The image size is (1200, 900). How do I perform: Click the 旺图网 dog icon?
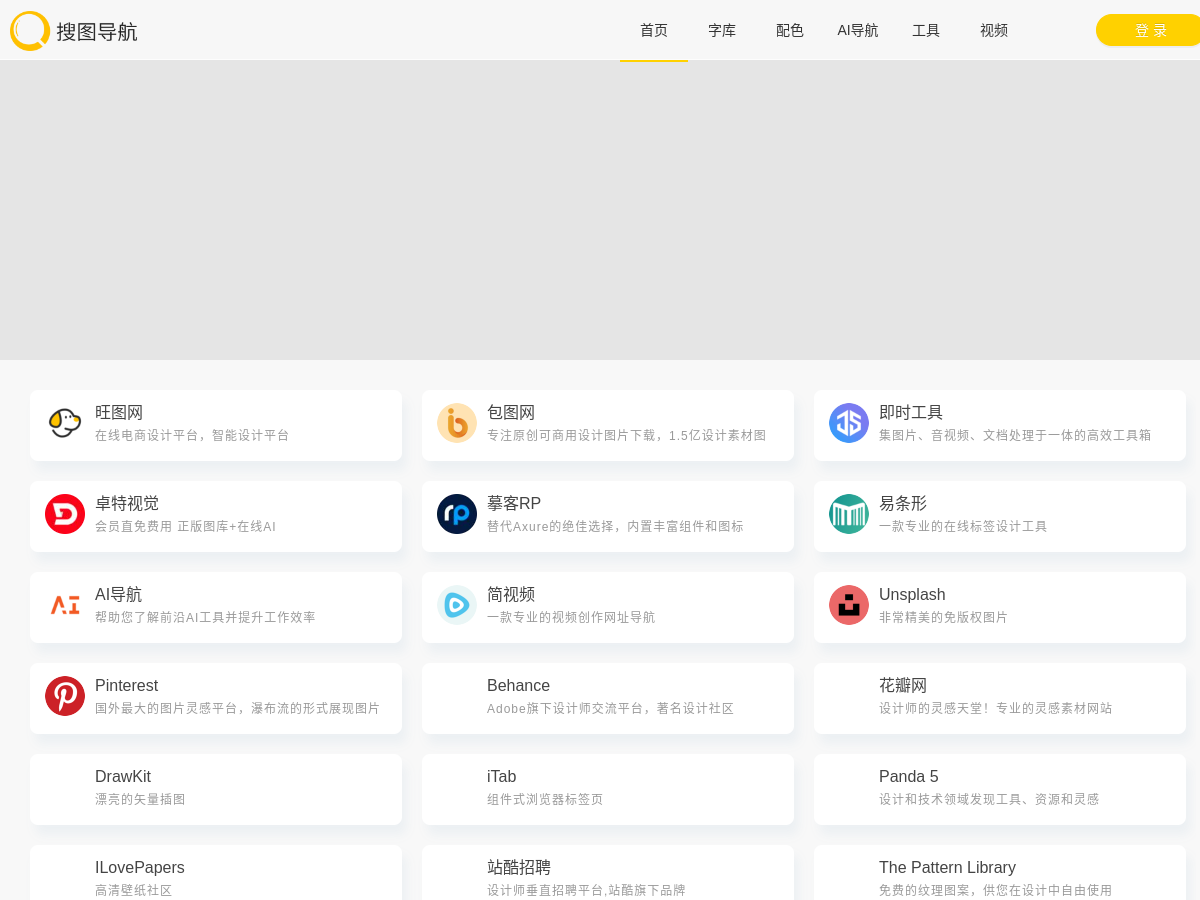coord(65,423)
